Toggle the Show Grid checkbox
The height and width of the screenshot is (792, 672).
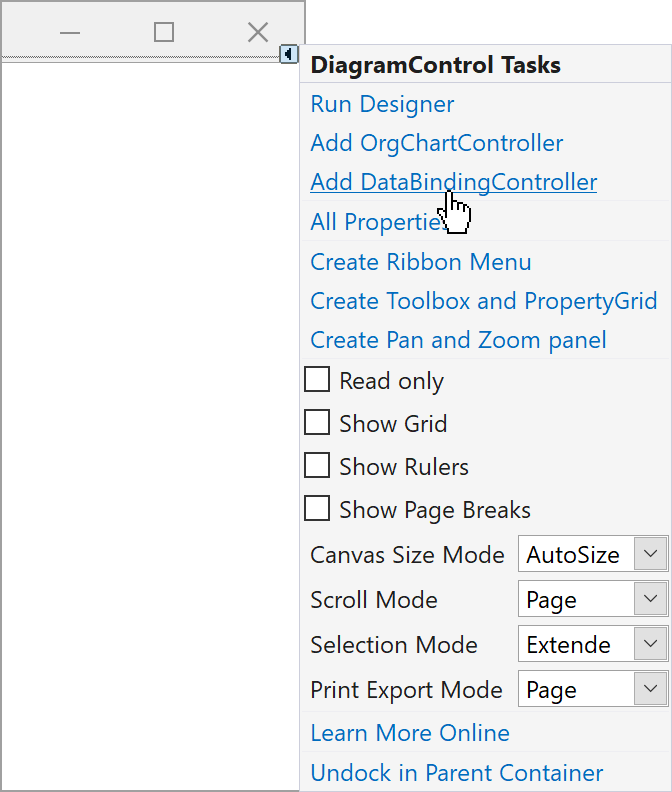tap(317, 423)
